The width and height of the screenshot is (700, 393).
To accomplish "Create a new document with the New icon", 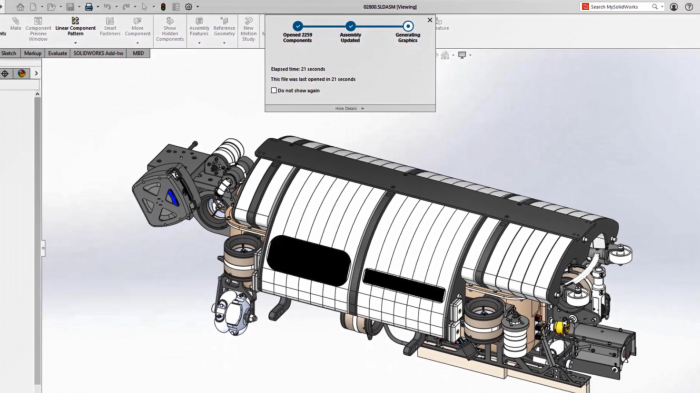I will (x=33, y=7).
